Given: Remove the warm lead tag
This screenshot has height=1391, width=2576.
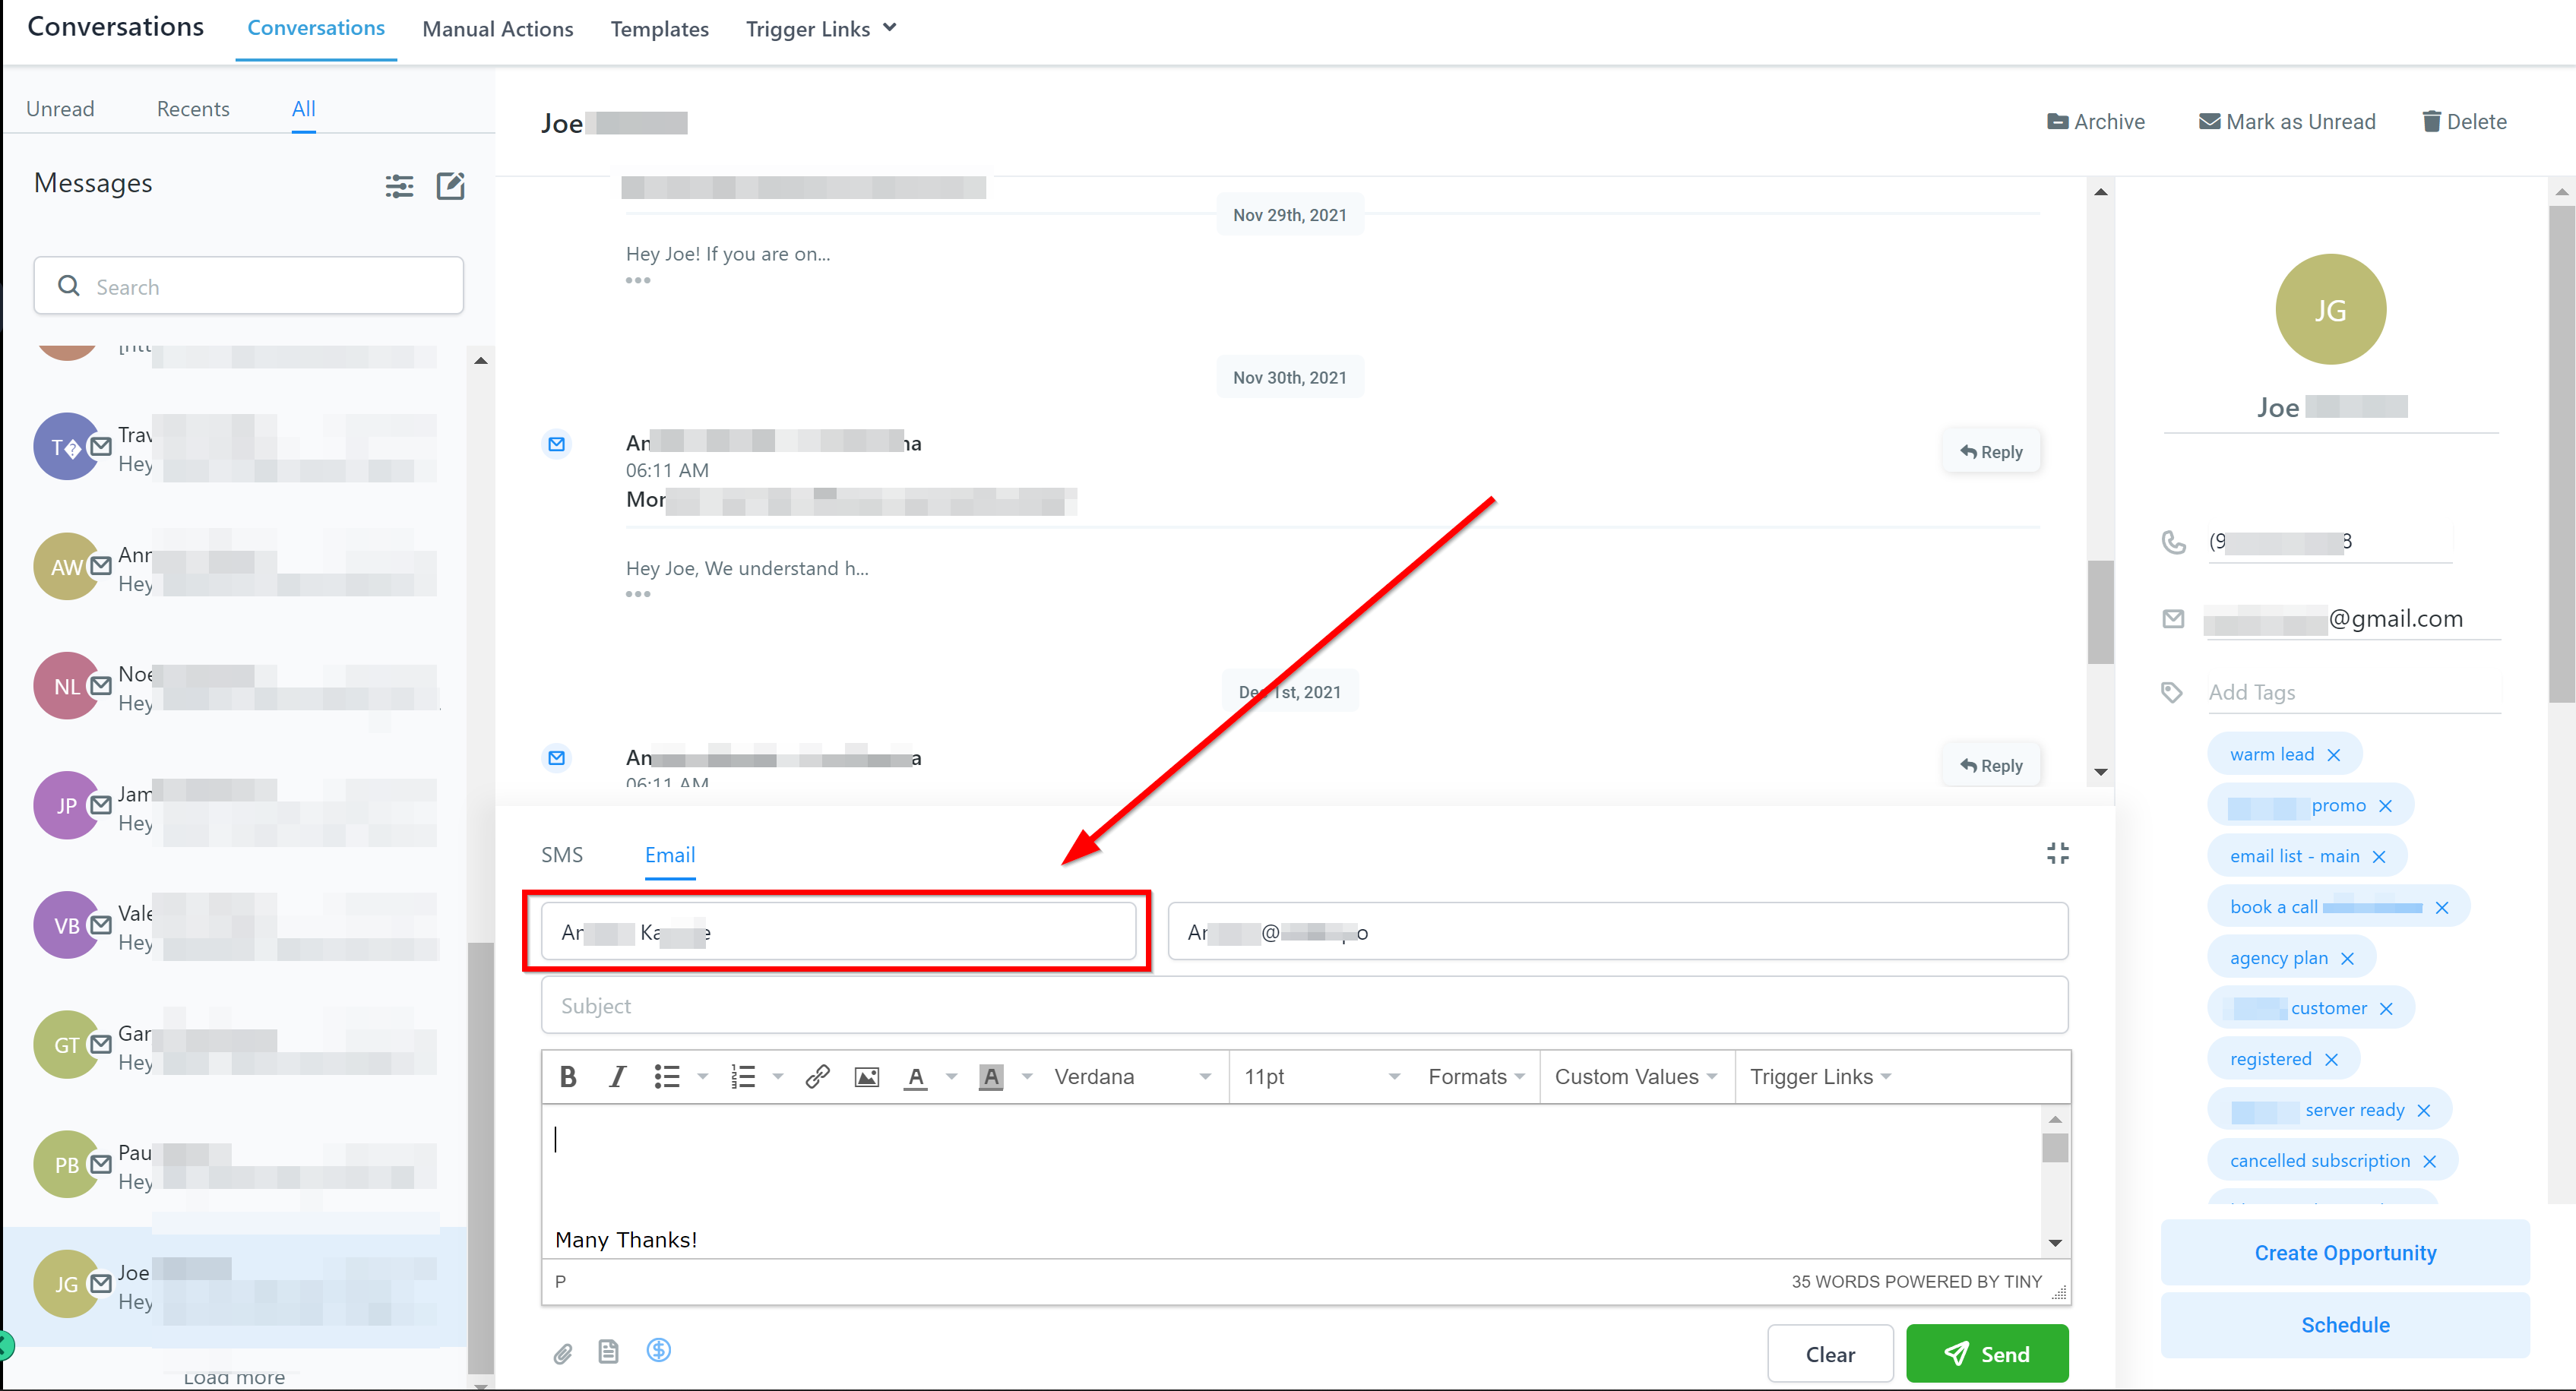Looking at the screenshot, I should pos(2334,755).
